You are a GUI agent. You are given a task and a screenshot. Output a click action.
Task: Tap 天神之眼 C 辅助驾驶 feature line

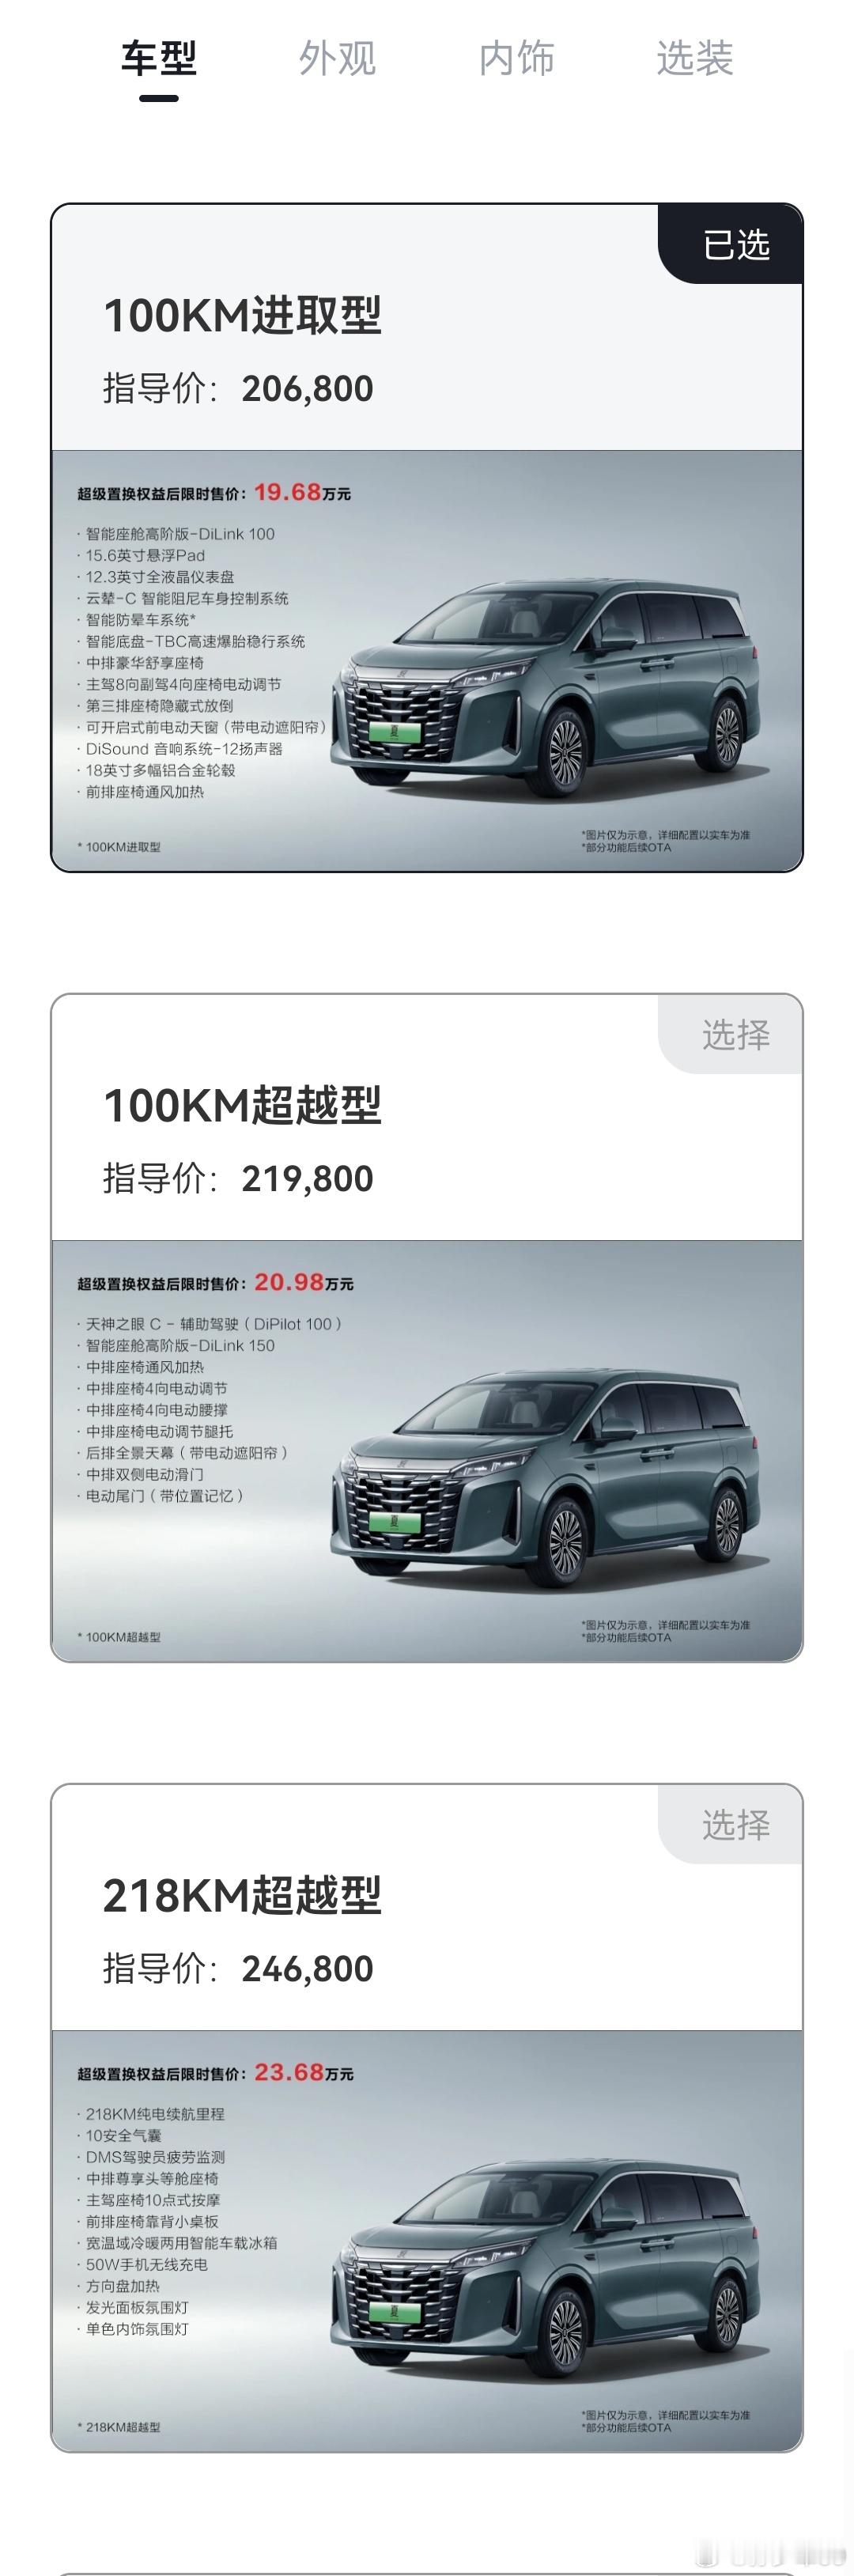point(210,1324)
